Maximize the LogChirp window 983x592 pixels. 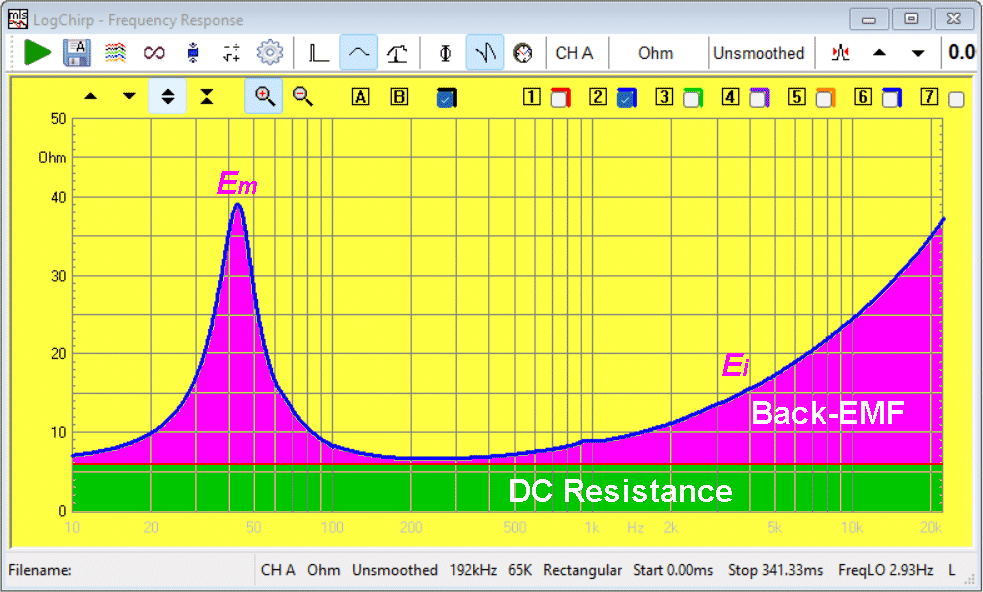coord(911,19)
